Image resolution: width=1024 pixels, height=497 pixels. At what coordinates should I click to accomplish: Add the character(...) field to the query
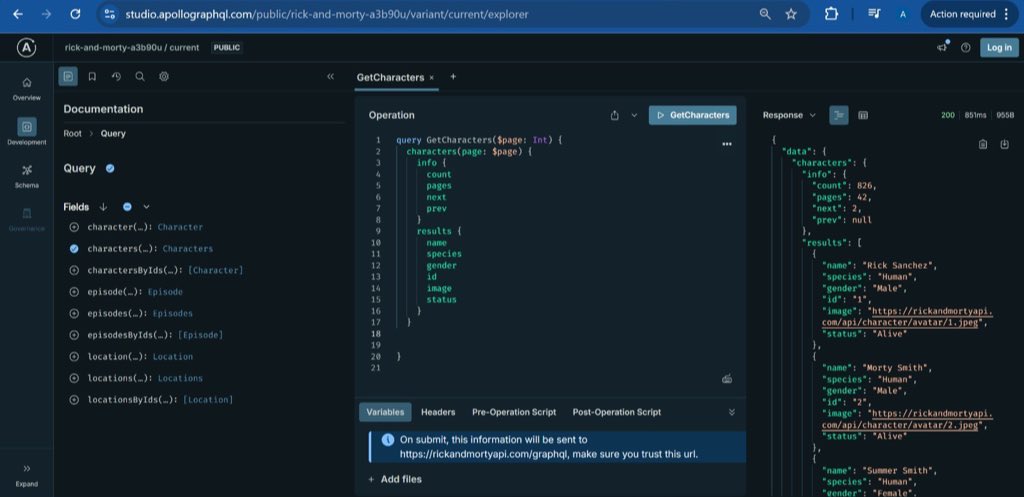74,227
